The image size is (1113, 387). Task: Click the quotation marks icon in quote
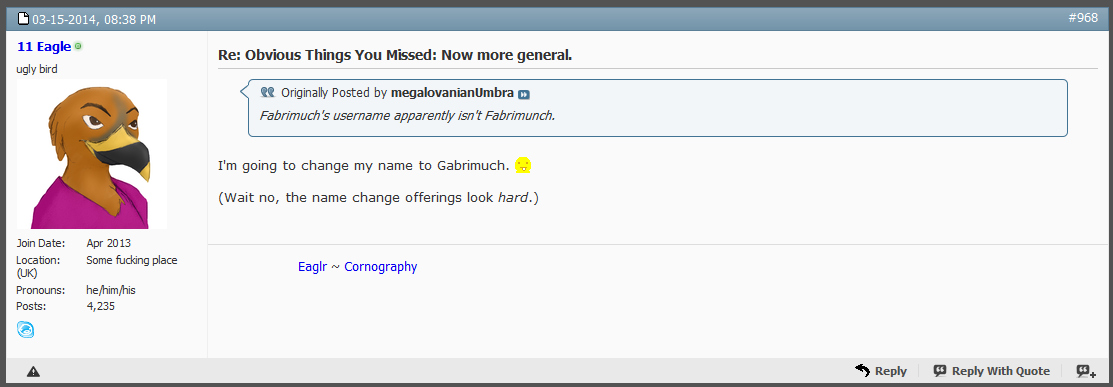[267, 92]
